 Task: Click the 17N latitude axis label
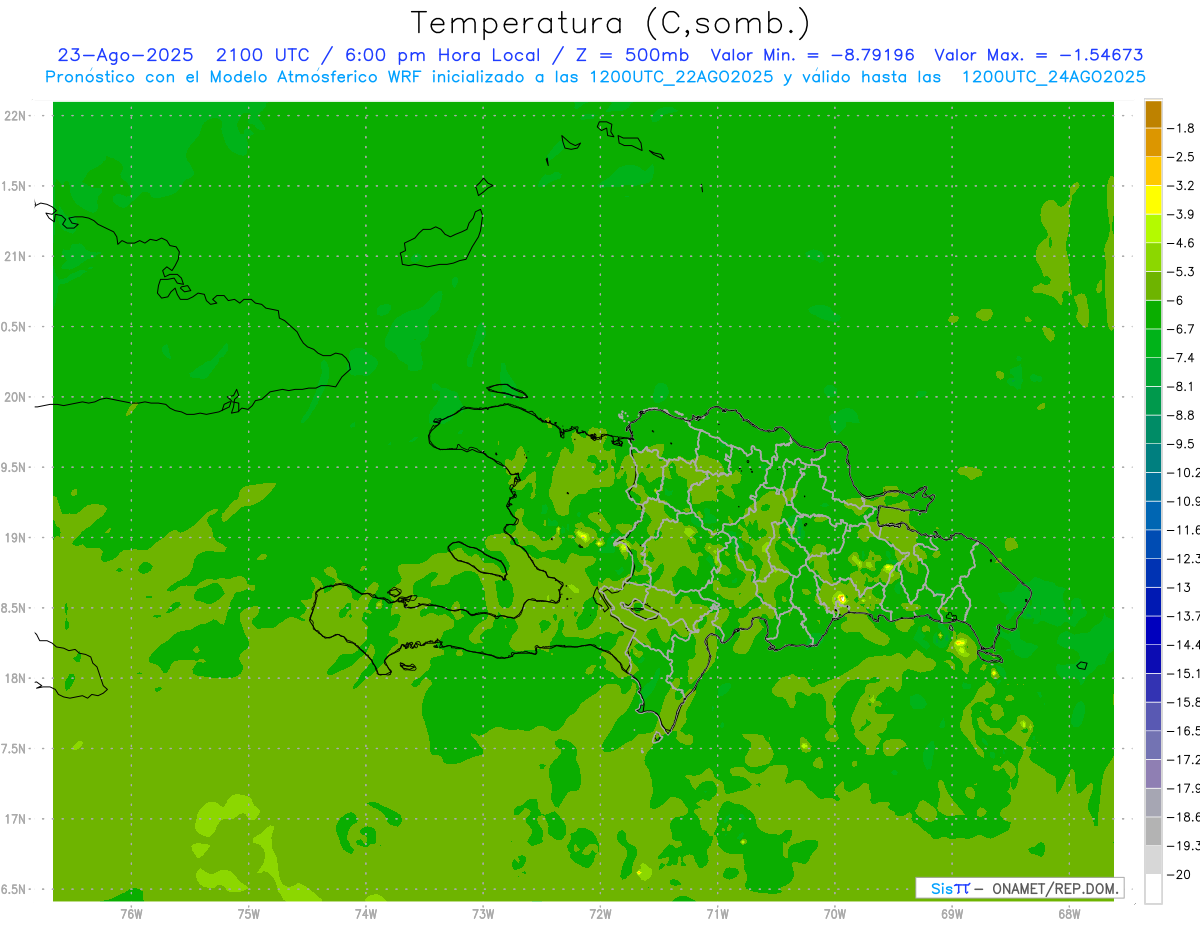click(16, 819)
